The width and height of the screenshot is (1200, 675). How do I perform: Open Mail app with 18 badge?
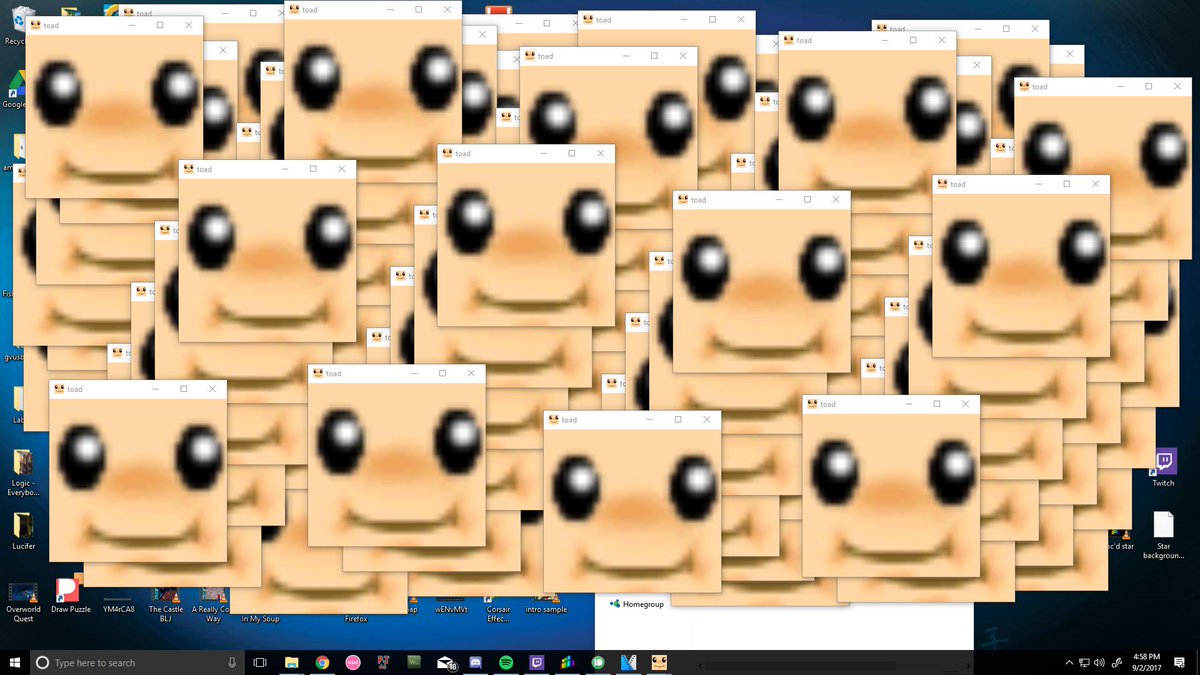(x=447, y=662)
